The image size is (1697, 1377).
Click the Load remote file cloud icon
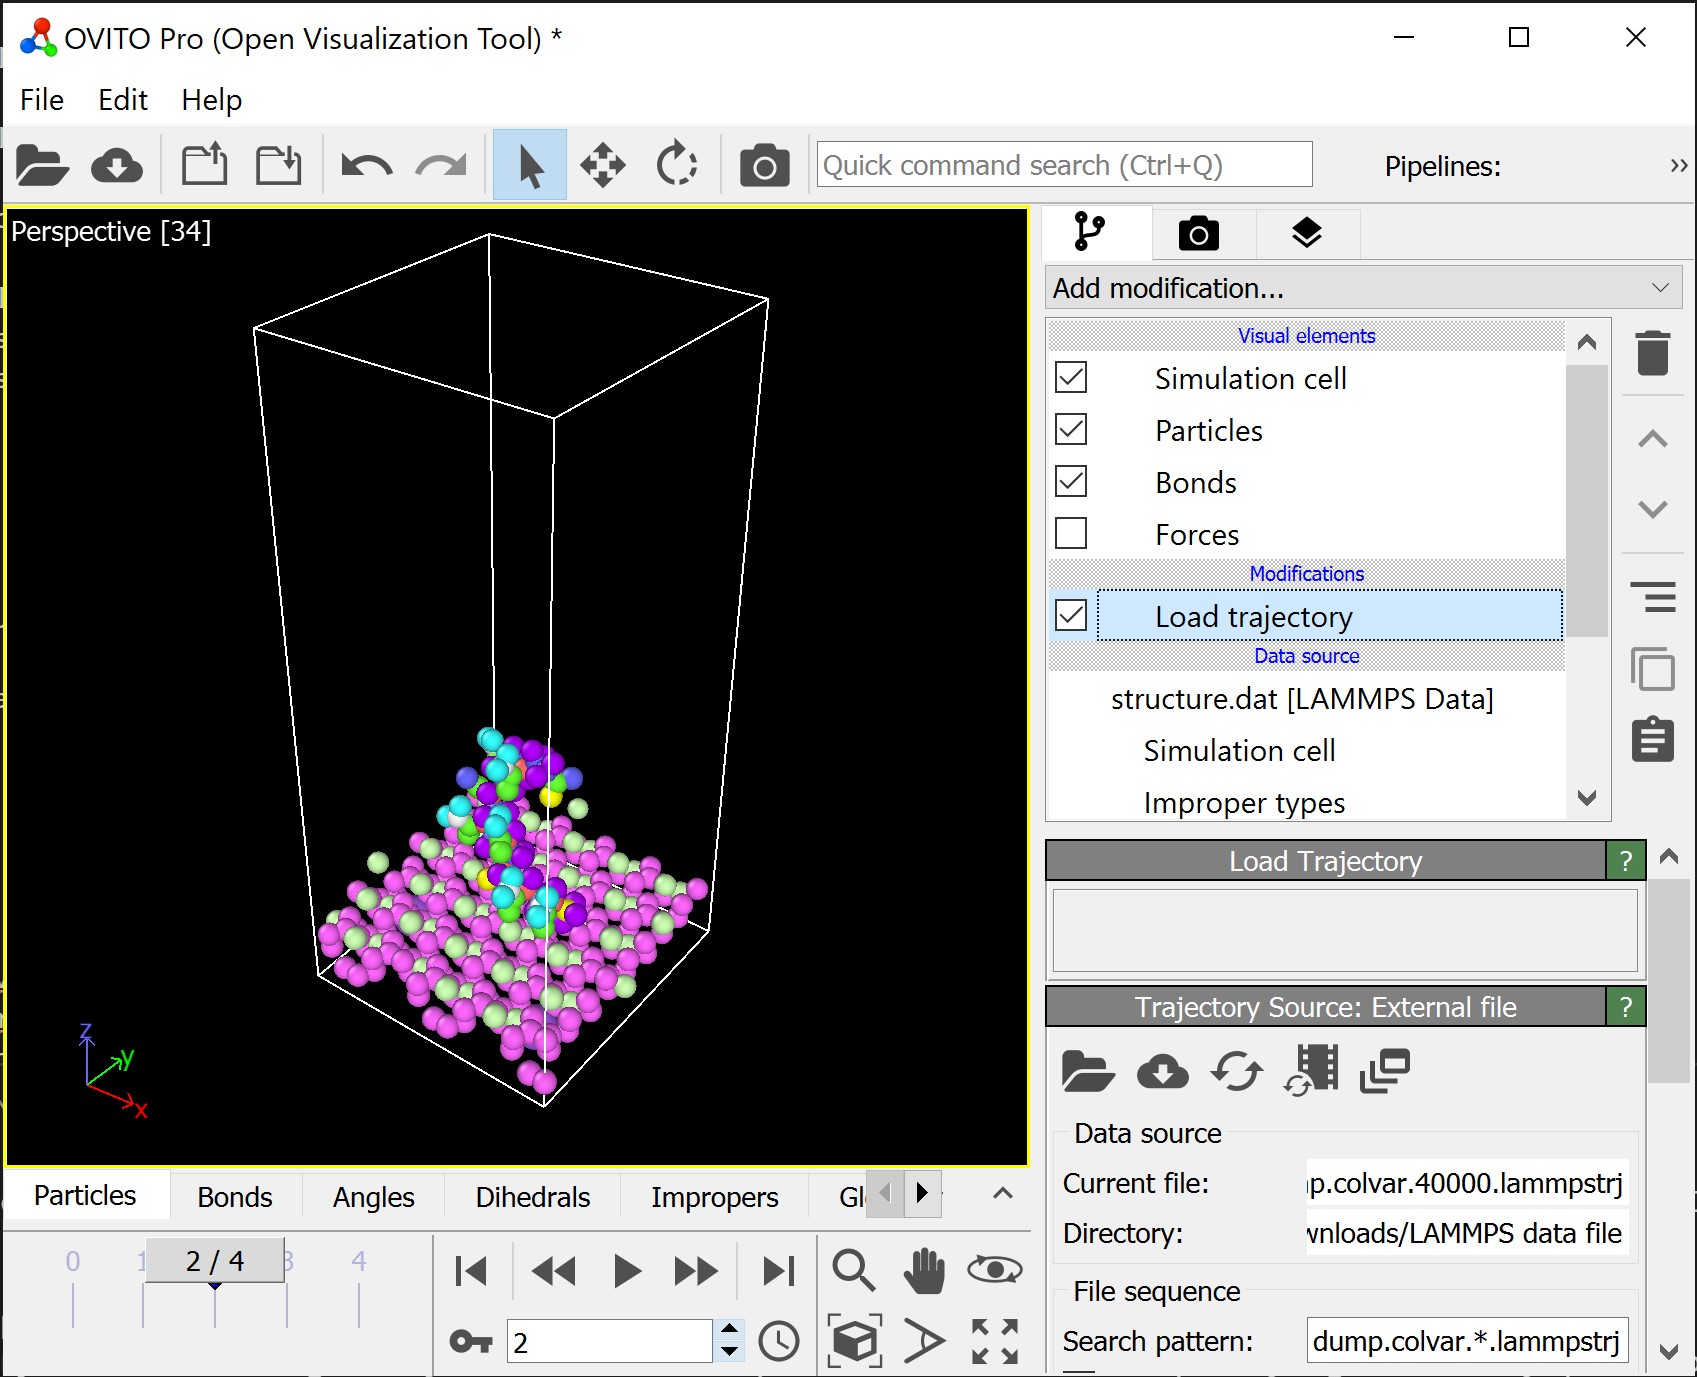(117, 166)
